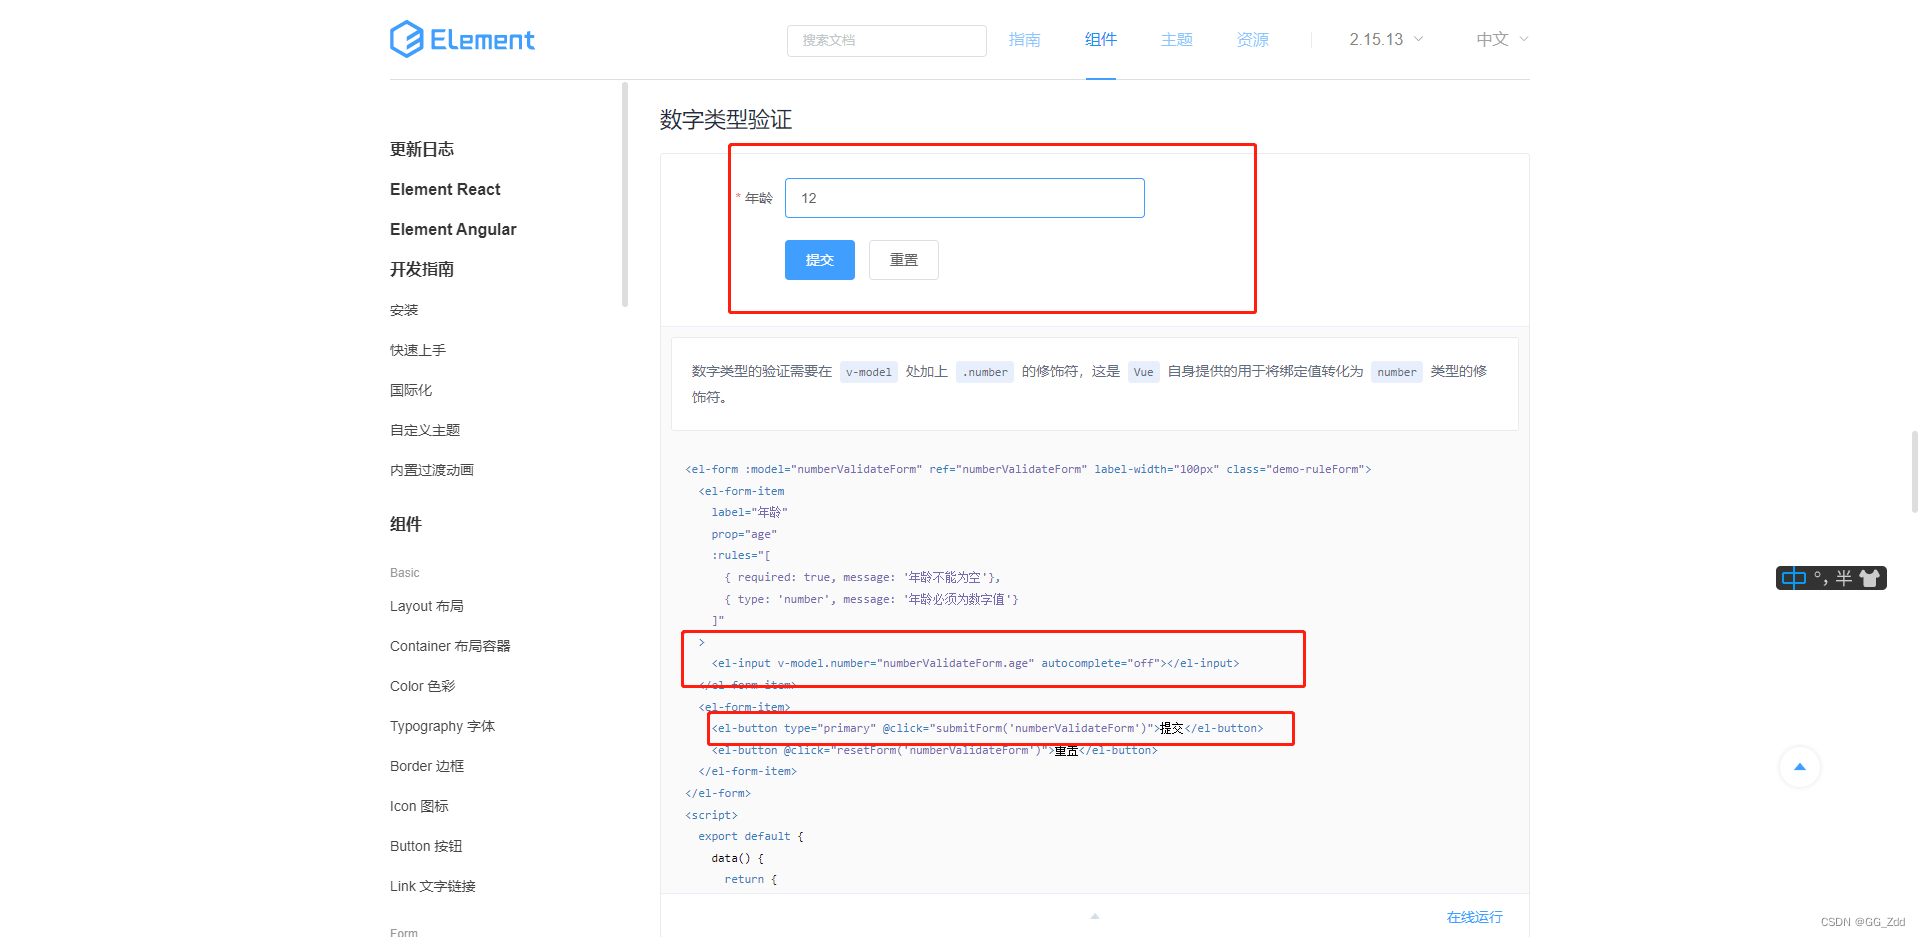Open the 指南 nav tab
Image resolution: width=1920 pixels, height=937 pixels.
1025,39
